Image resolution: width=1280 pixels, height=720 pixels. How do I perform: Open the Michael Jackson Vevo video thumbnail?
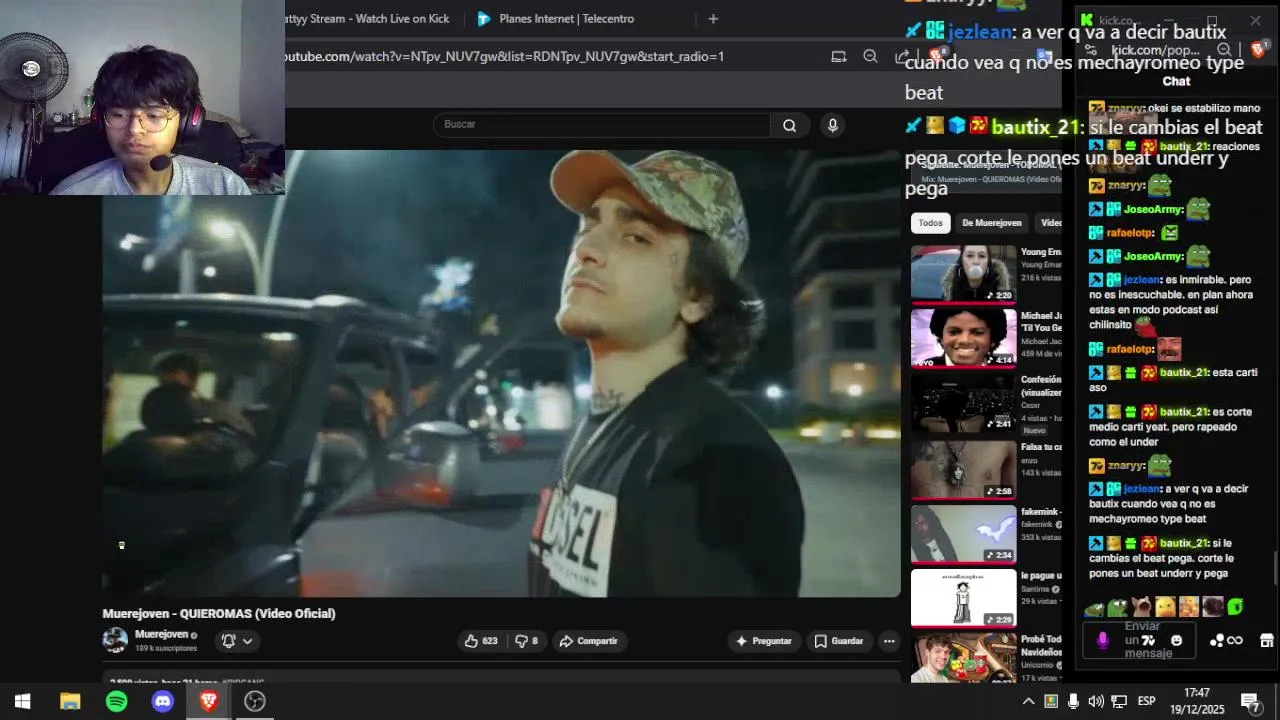[x=963, y=337]
